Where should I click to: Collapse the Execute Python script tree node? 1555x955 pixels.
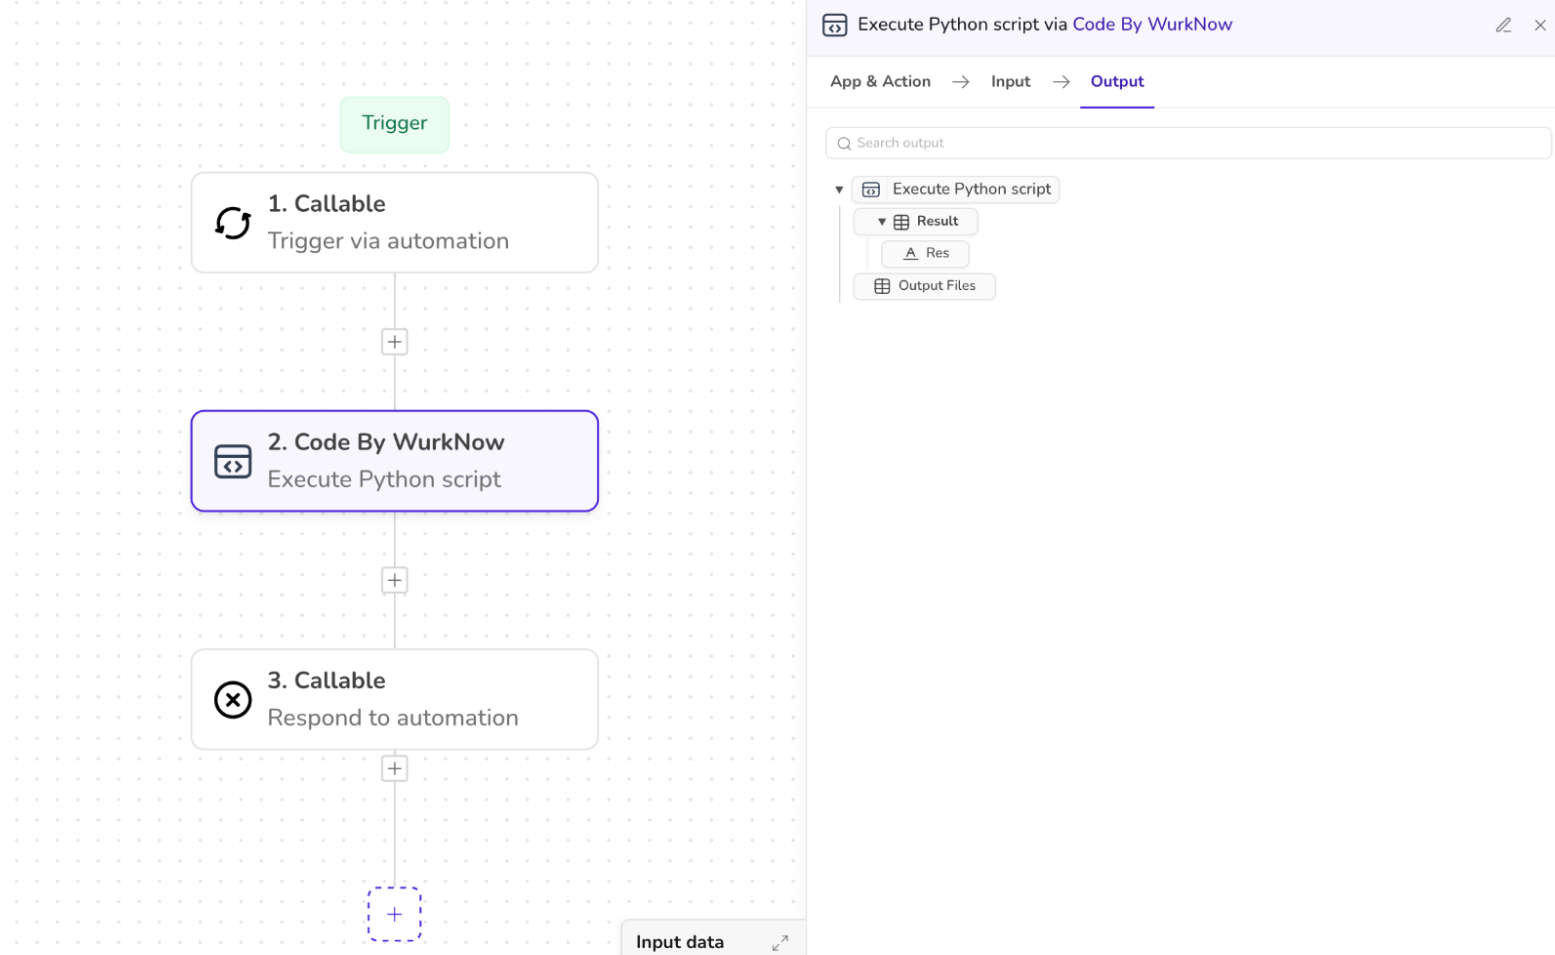pyautogui.click(x=839, y=189)
